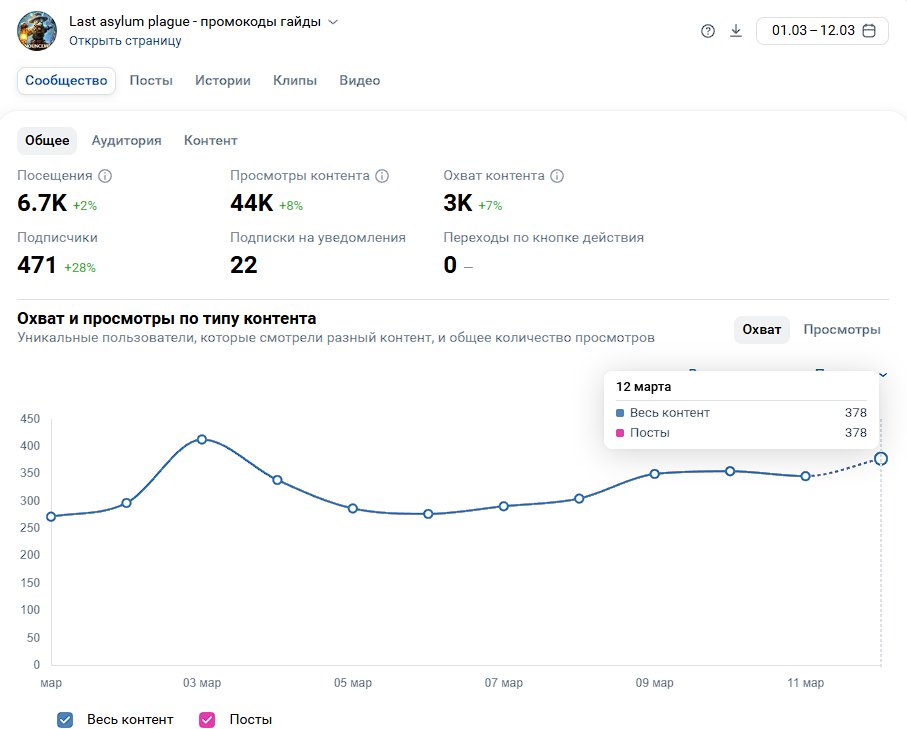Click the calendar icon in date range
Viewport: 907px width, 729px height.
click(869, 31)
